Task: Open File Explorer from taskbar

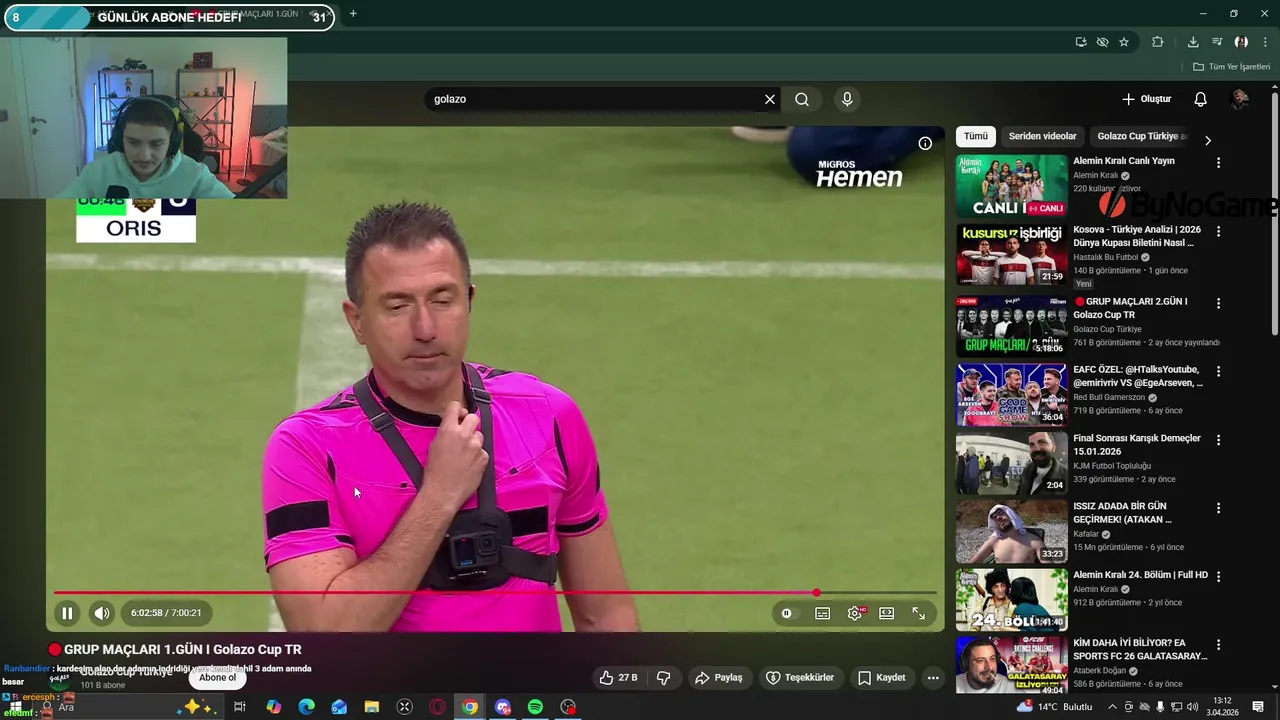Action: (371, 707)
